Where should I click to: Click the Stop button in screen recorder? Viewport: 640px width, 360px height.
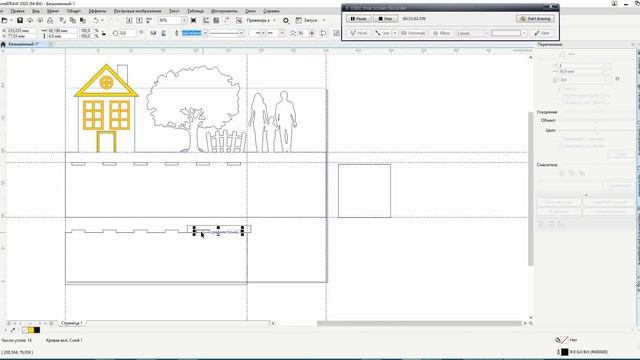(385, 19)
